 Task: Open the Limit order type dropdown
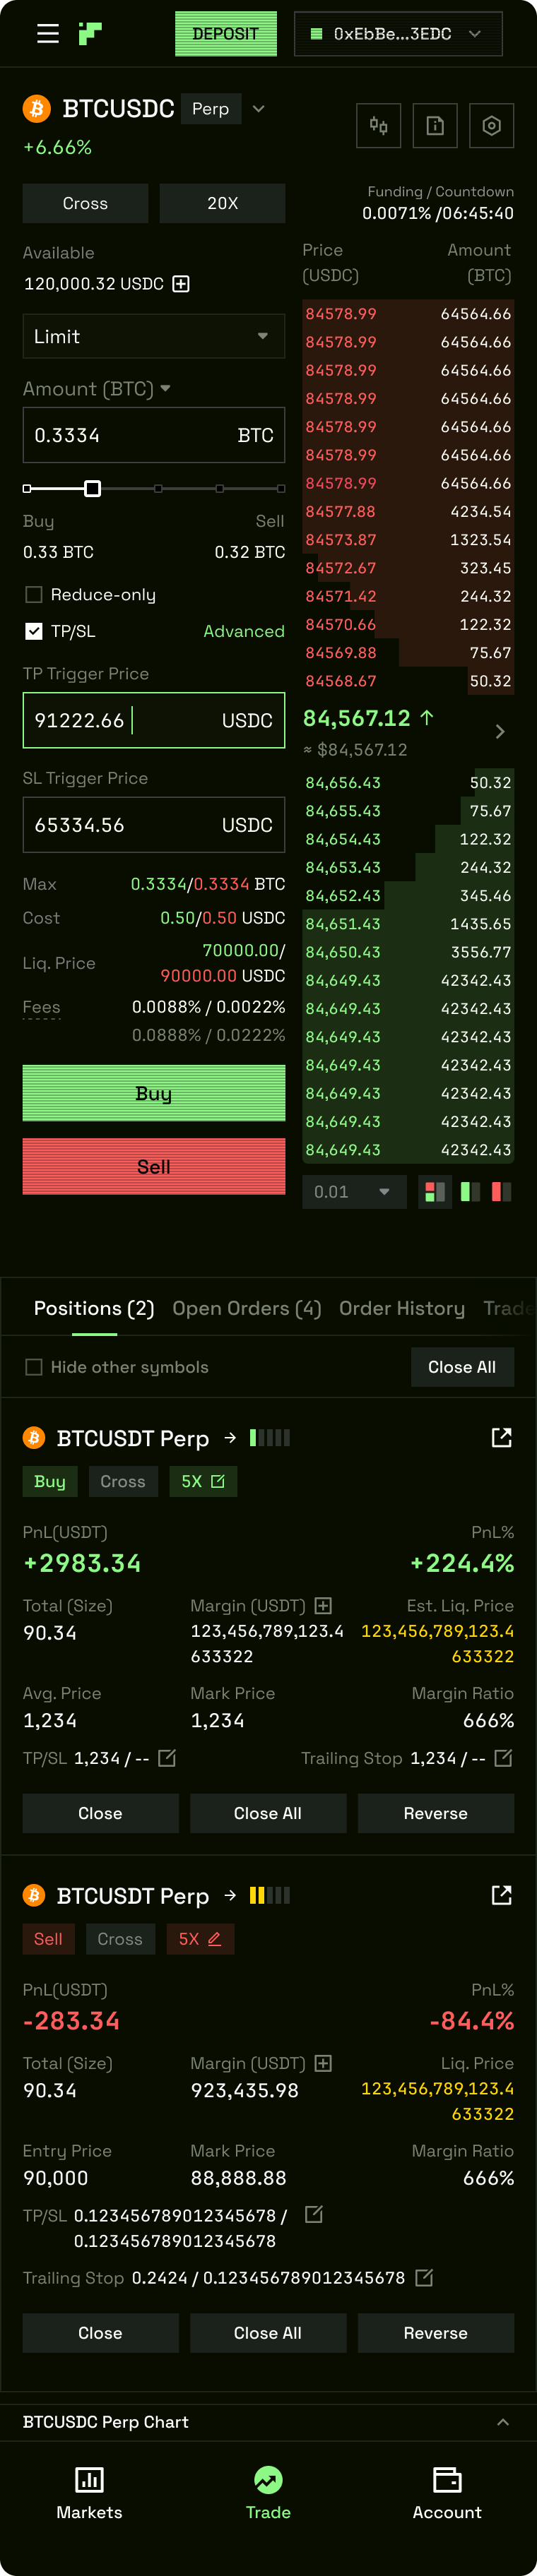coord(153,336)
